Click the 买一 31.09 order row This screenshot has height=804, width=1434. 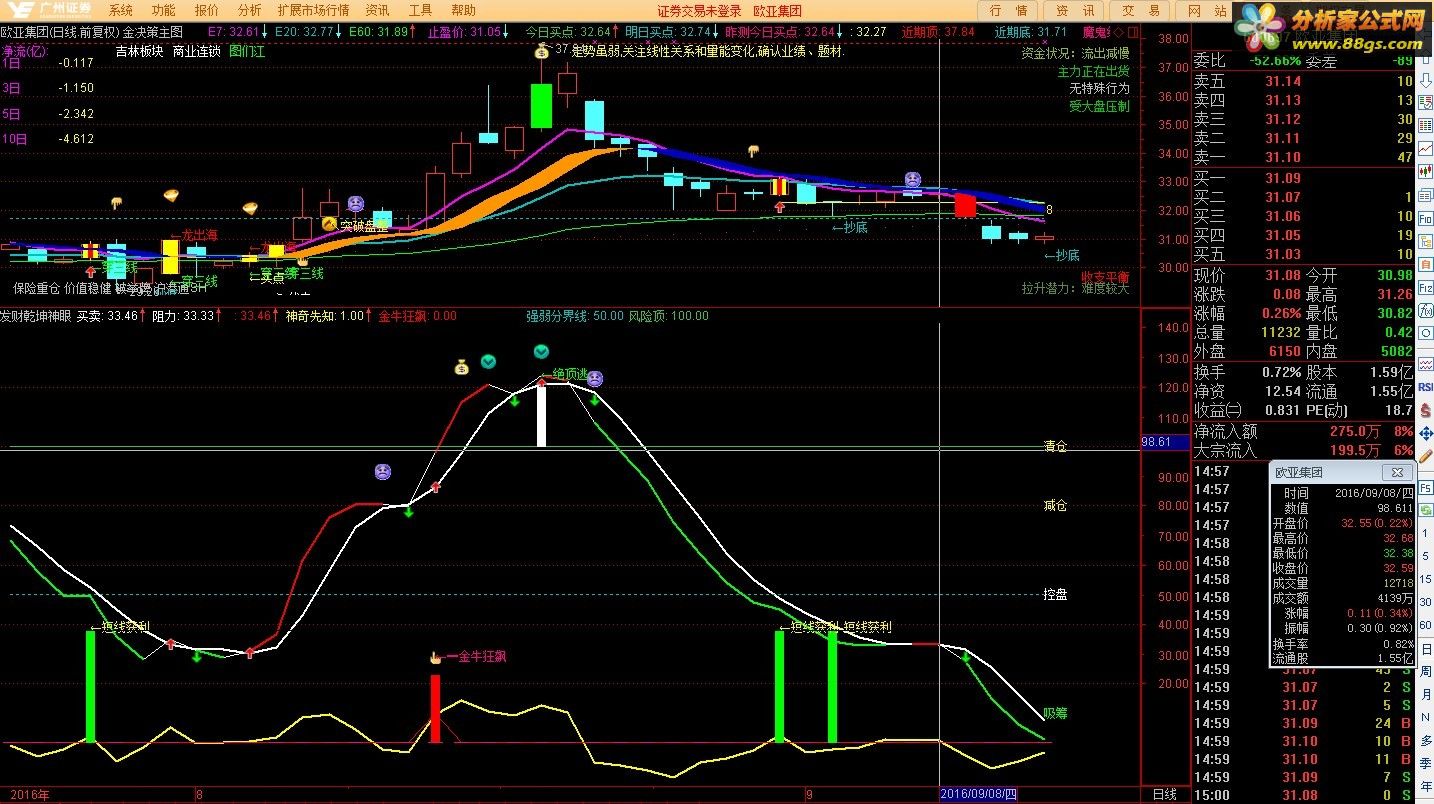pyautogui.click(x=1303, y=179)
